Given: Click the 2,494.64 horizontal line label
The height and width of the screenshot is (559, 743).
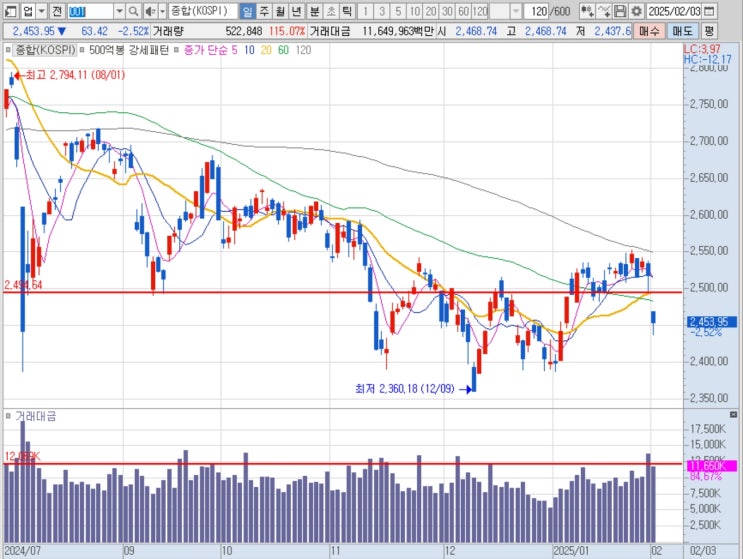Looking at the screenshot, I should click(23, 285).
